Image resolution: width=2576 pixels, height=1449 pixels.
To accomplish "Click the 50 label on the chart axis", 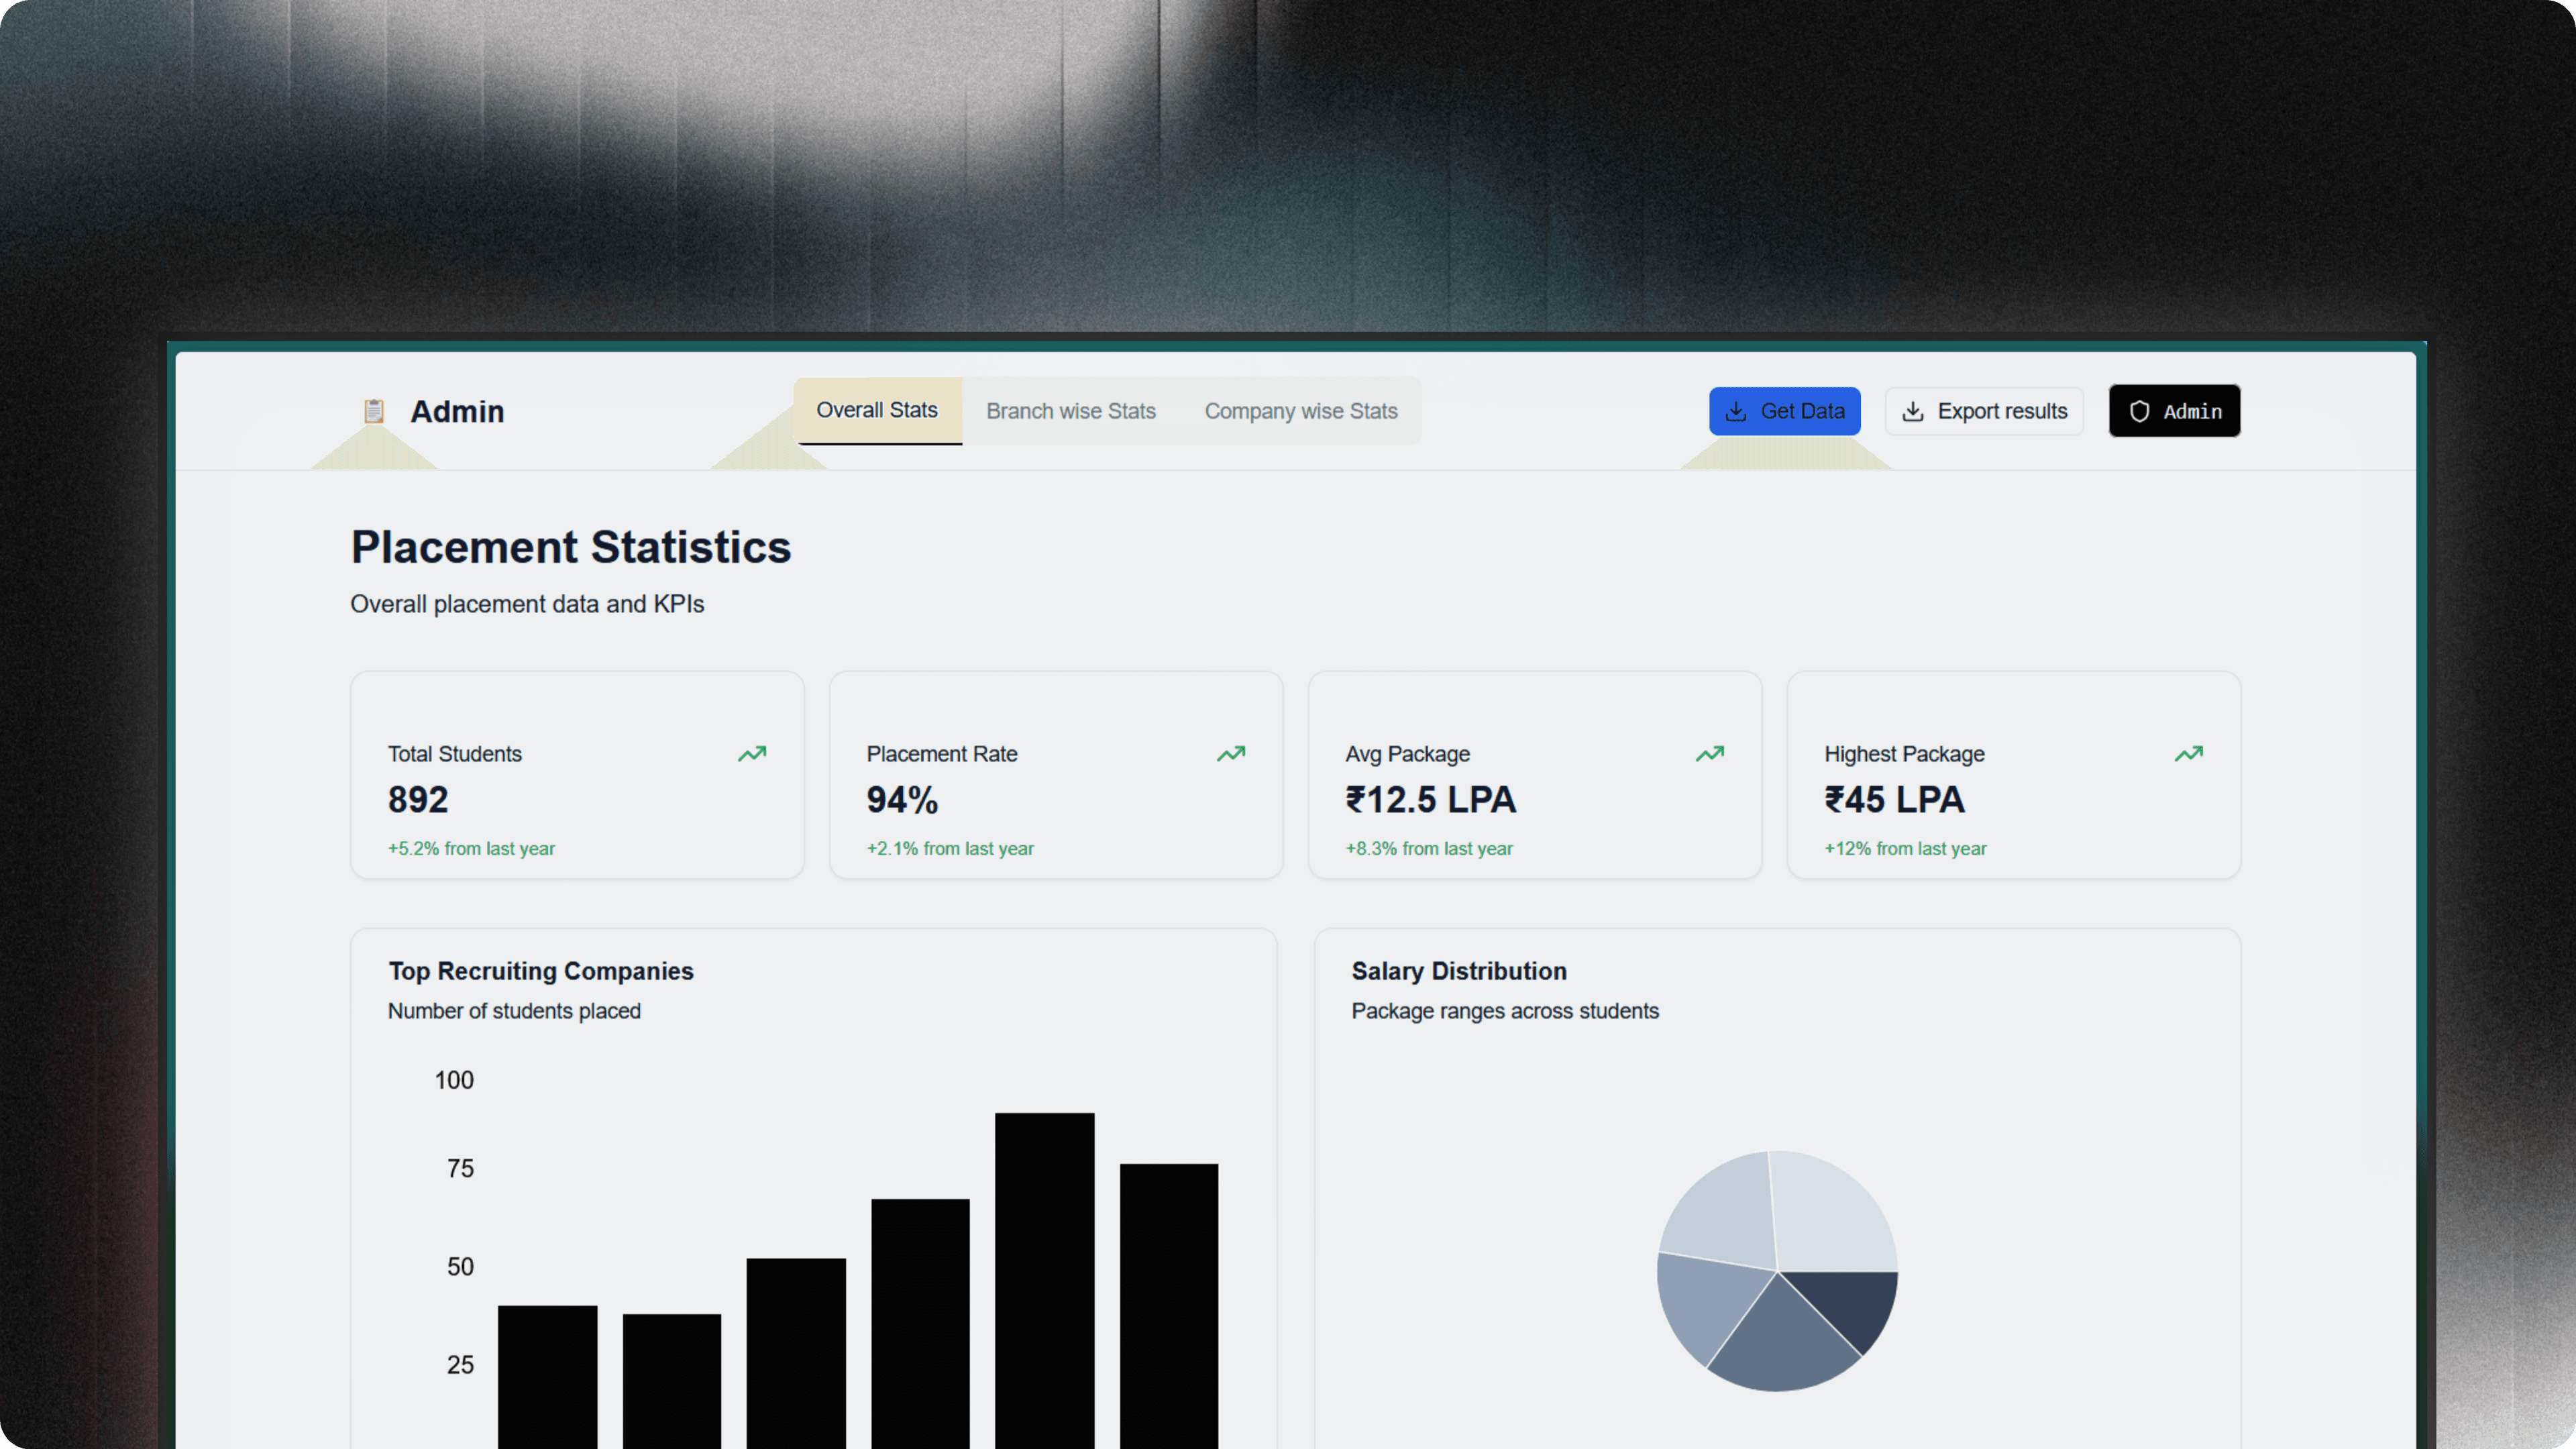I will point(460,1266).
